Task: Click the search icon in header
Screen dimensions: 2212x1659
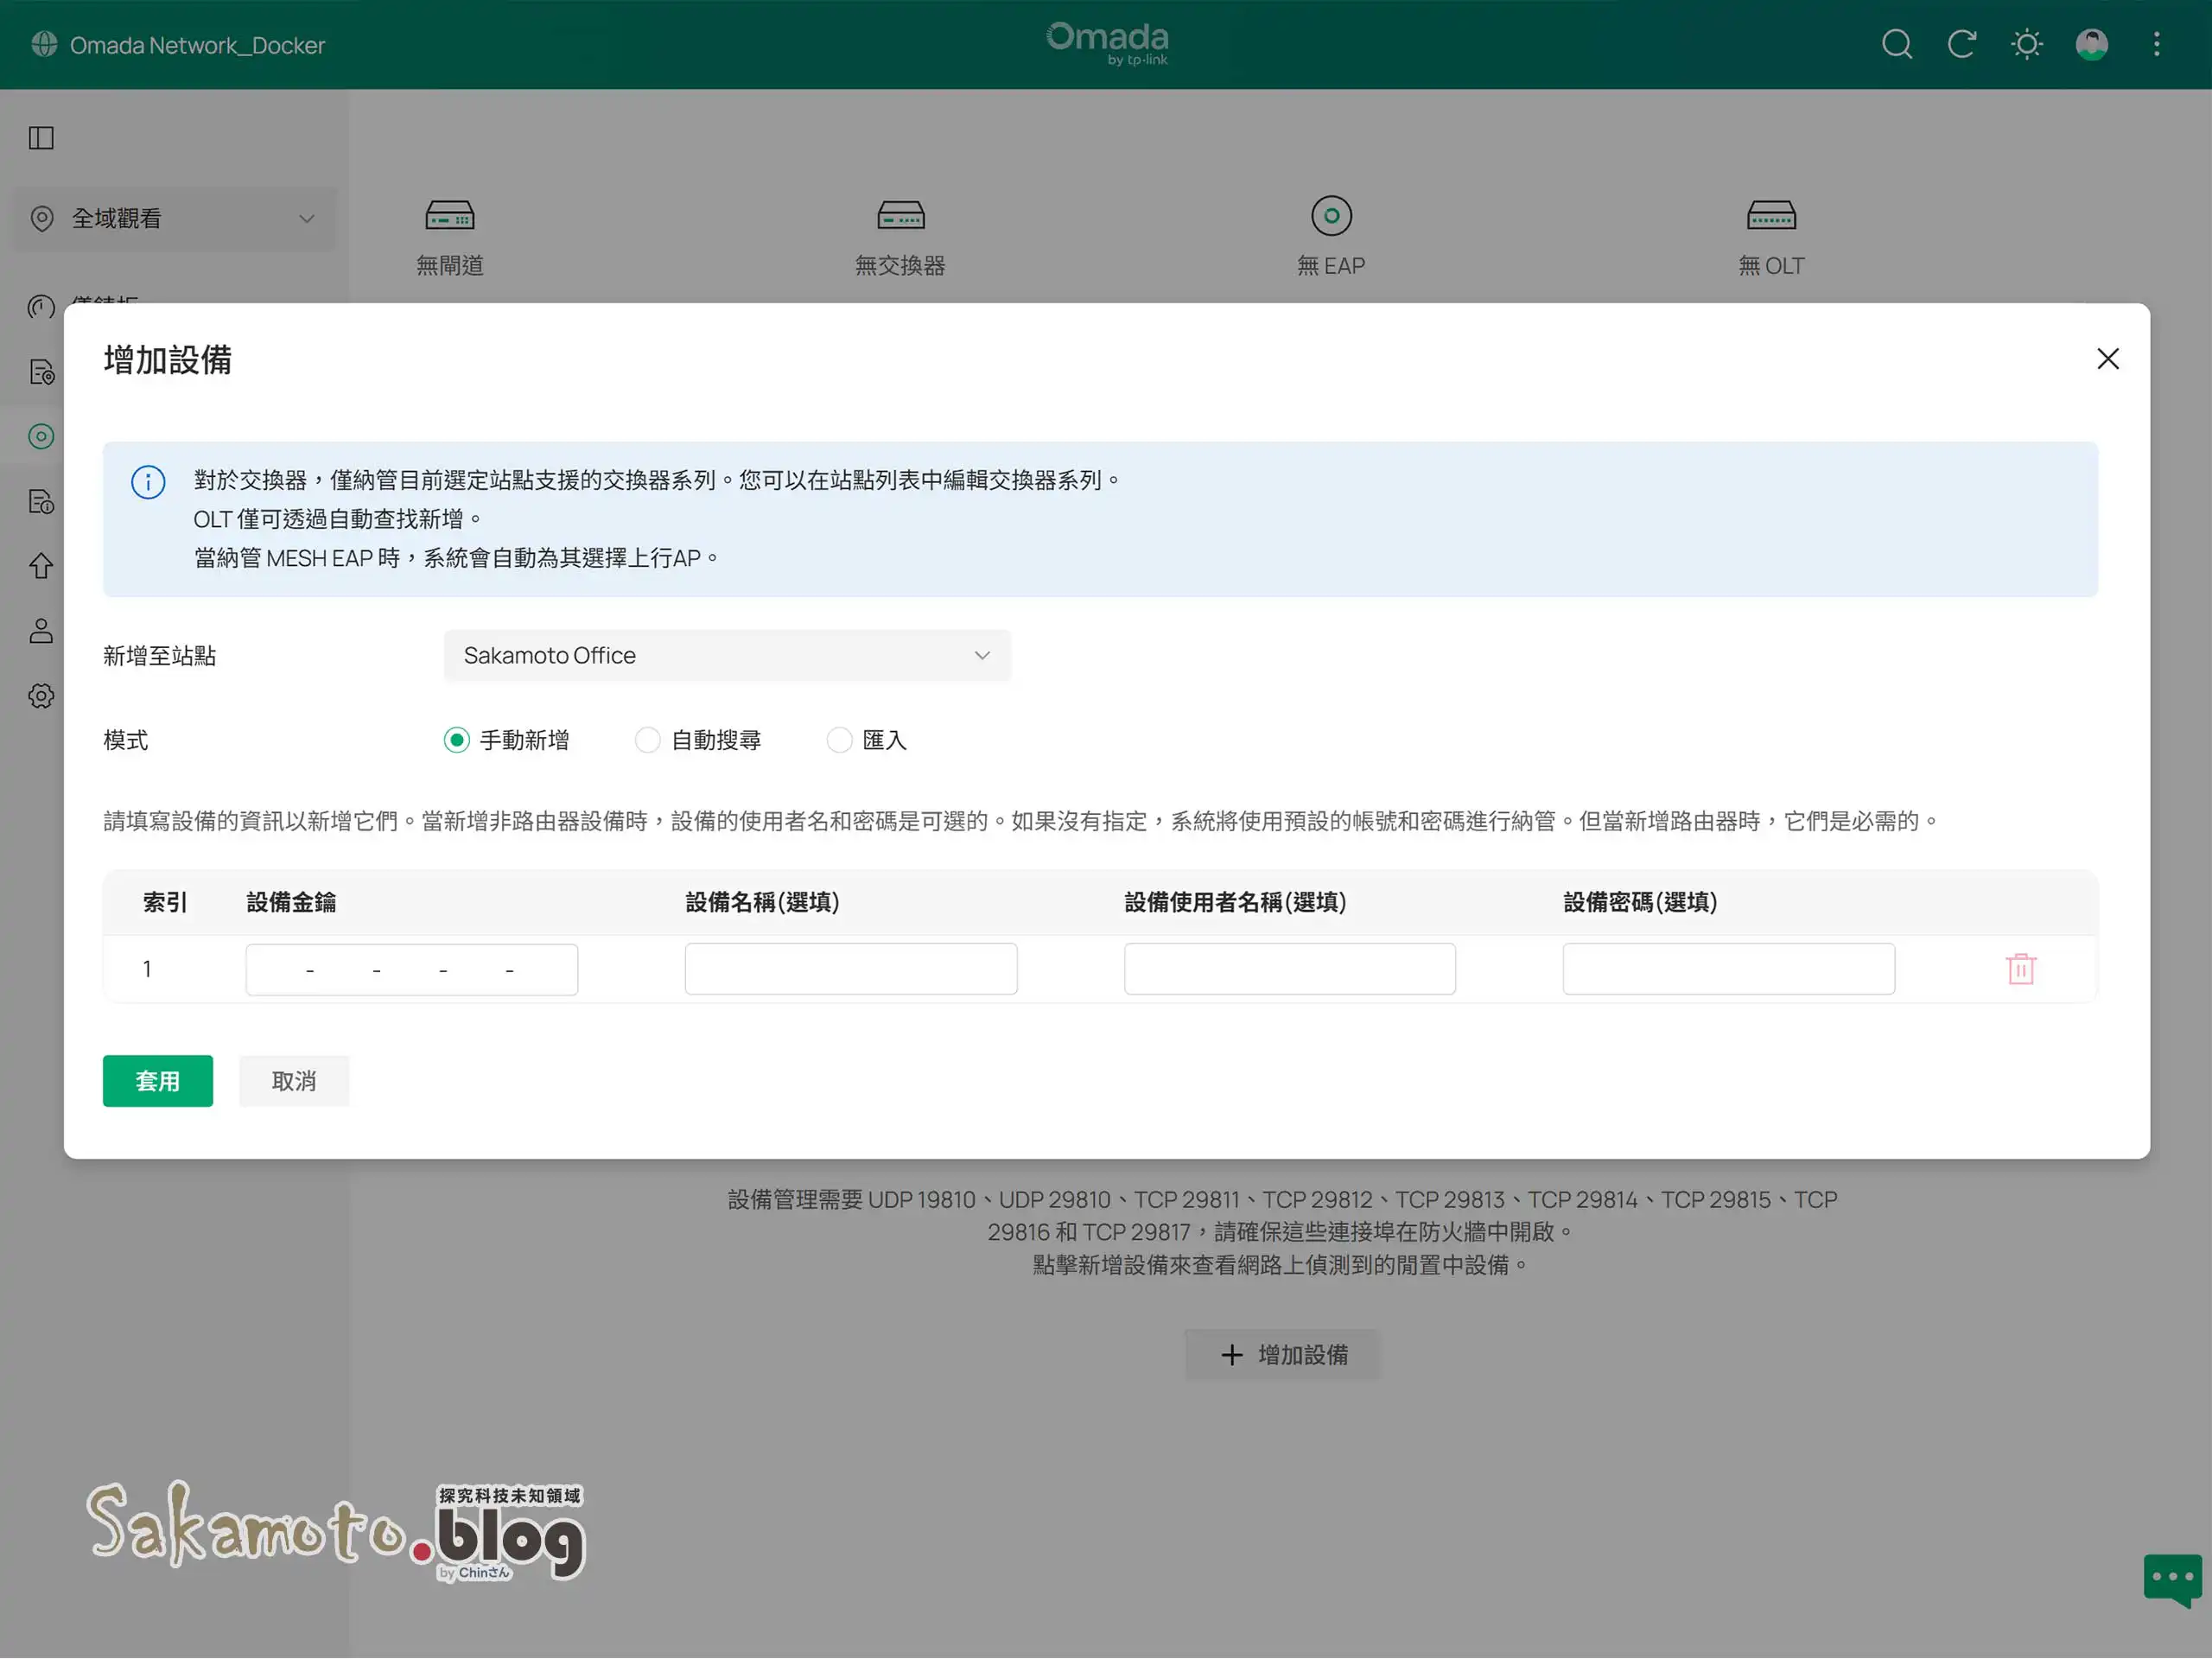Action: coord(1896,44)
